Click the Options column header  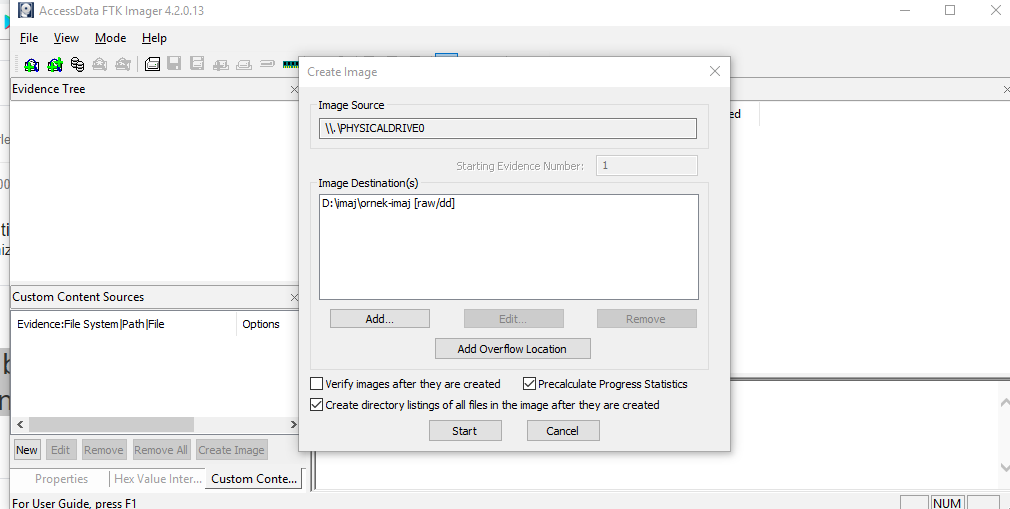pos(269,324)
